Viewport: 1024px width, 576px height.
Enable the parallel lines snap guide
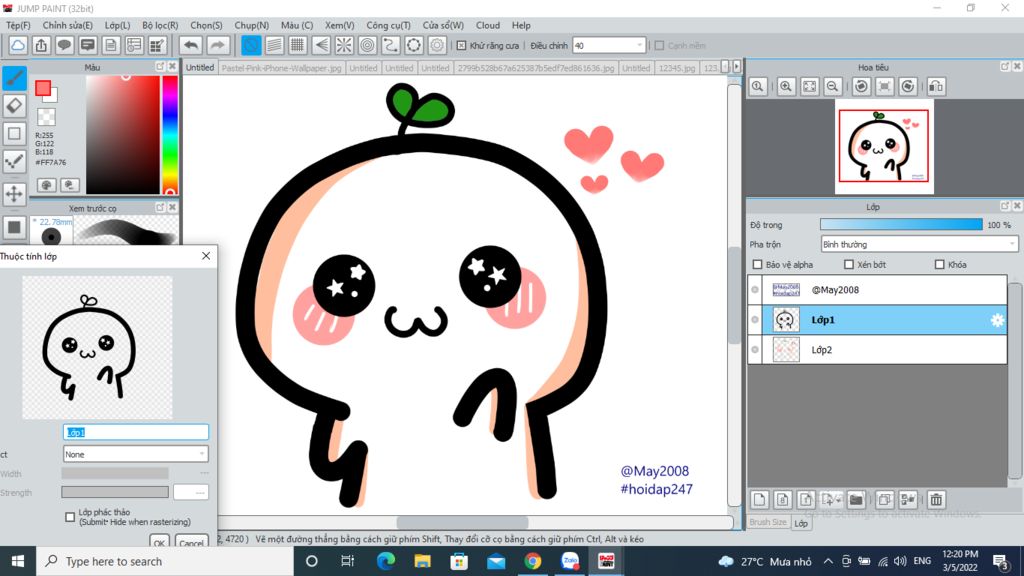274,45
